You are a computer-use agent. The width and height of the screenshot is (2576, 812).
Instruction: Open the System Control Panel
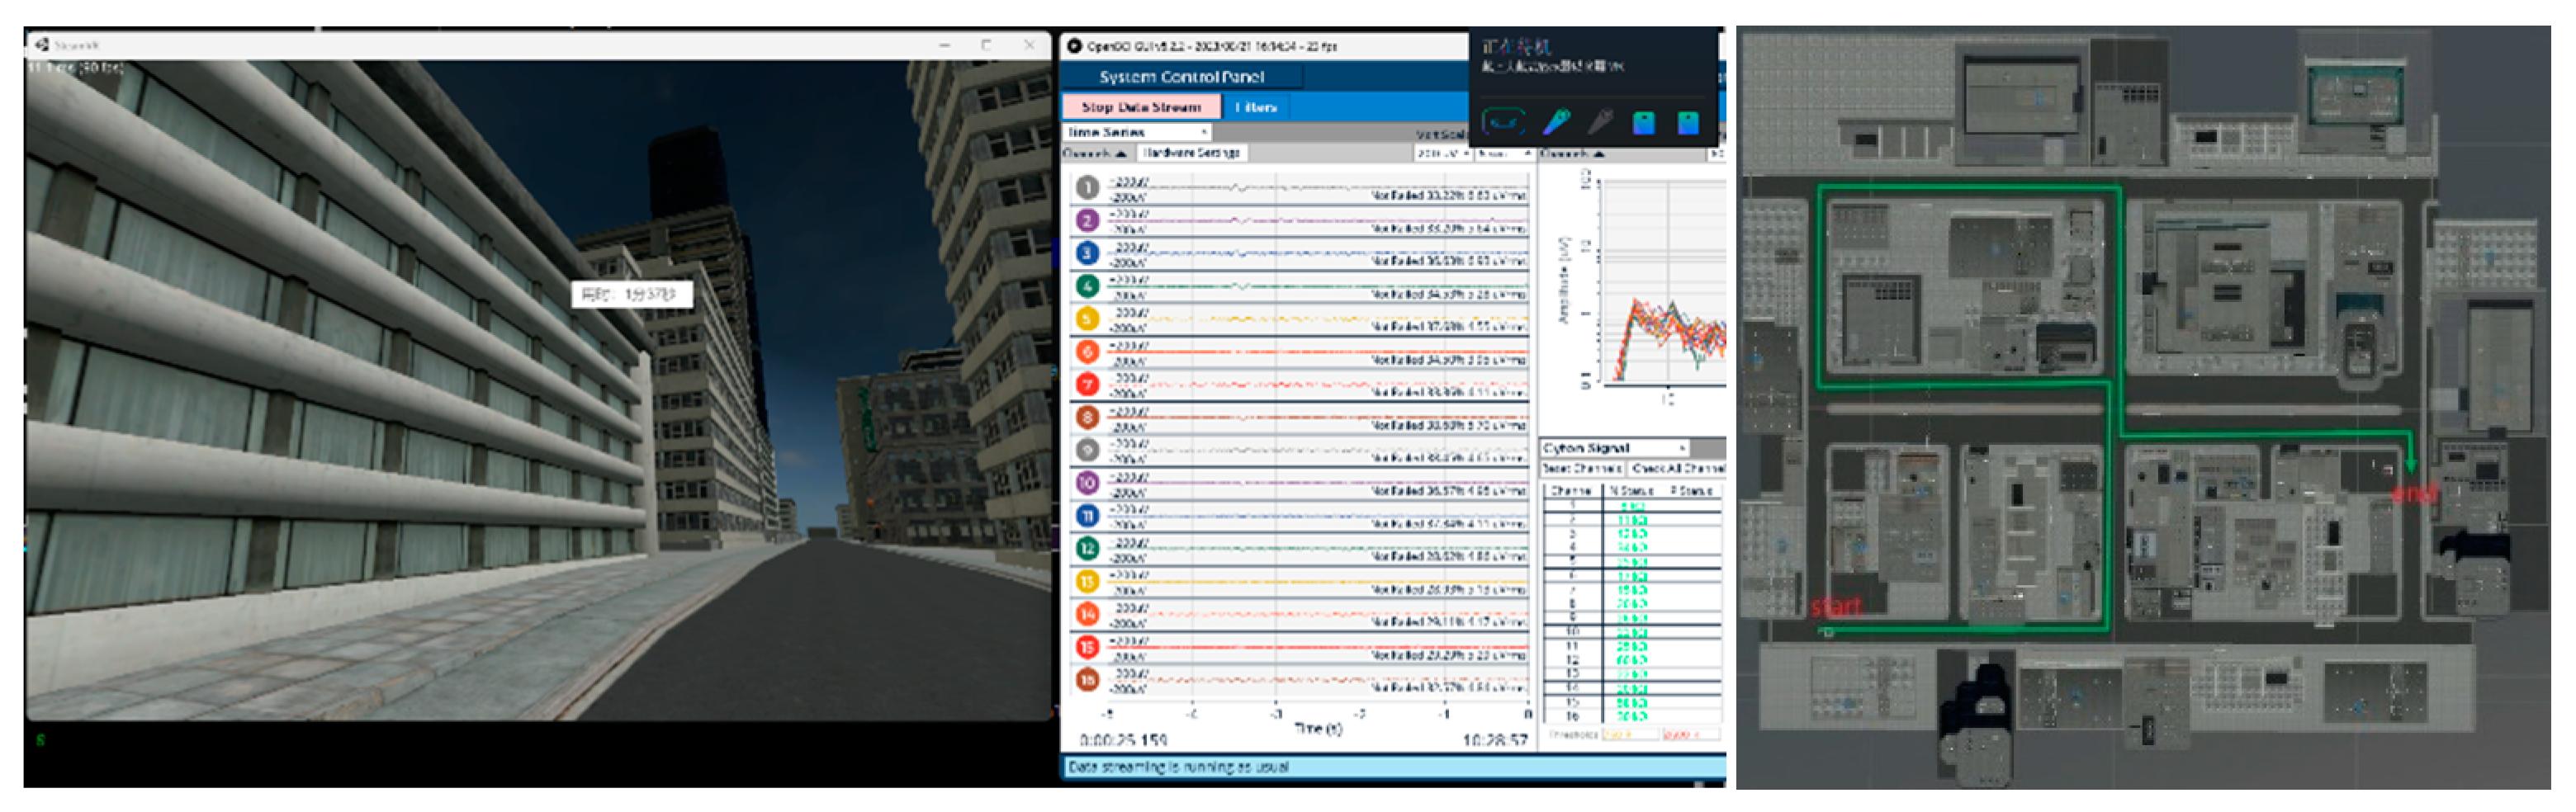[1181, 77]
